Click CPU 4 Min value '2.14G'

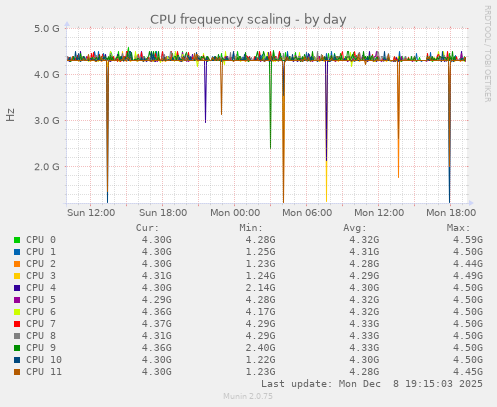pos(260,288)
